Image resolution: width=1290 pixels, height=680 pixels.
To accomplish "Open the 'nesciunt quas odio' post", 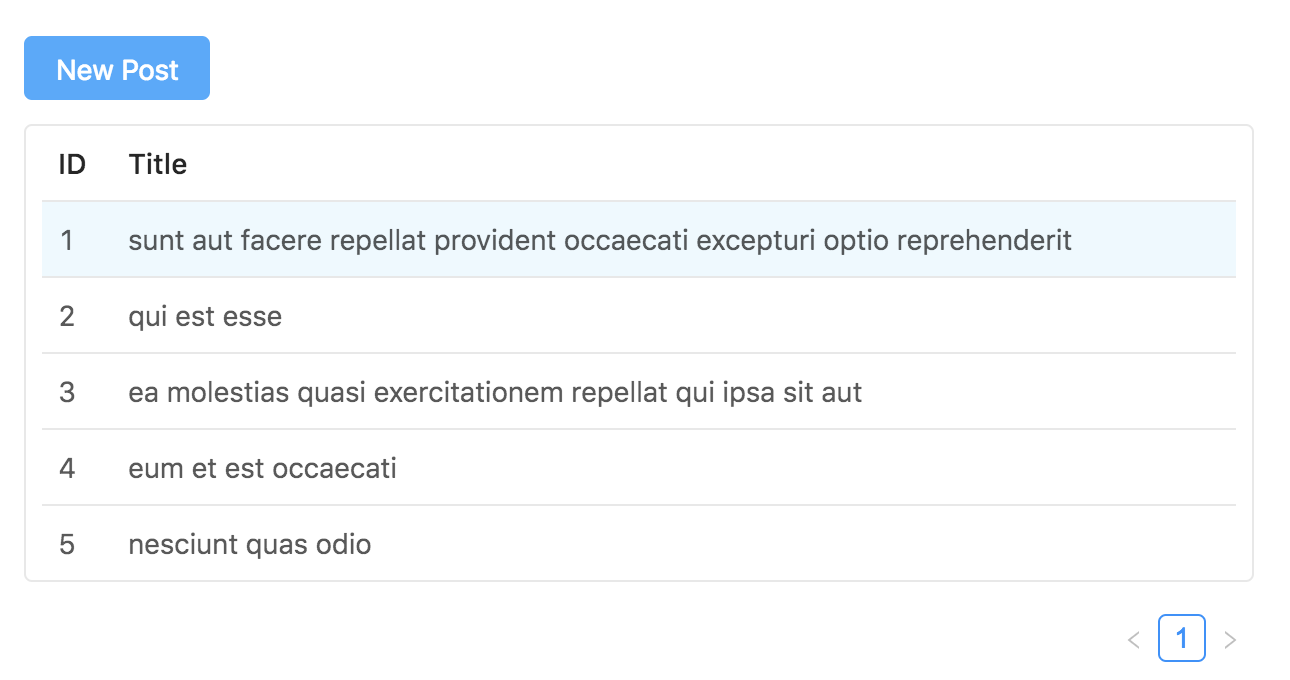I will tap(249, 545).
